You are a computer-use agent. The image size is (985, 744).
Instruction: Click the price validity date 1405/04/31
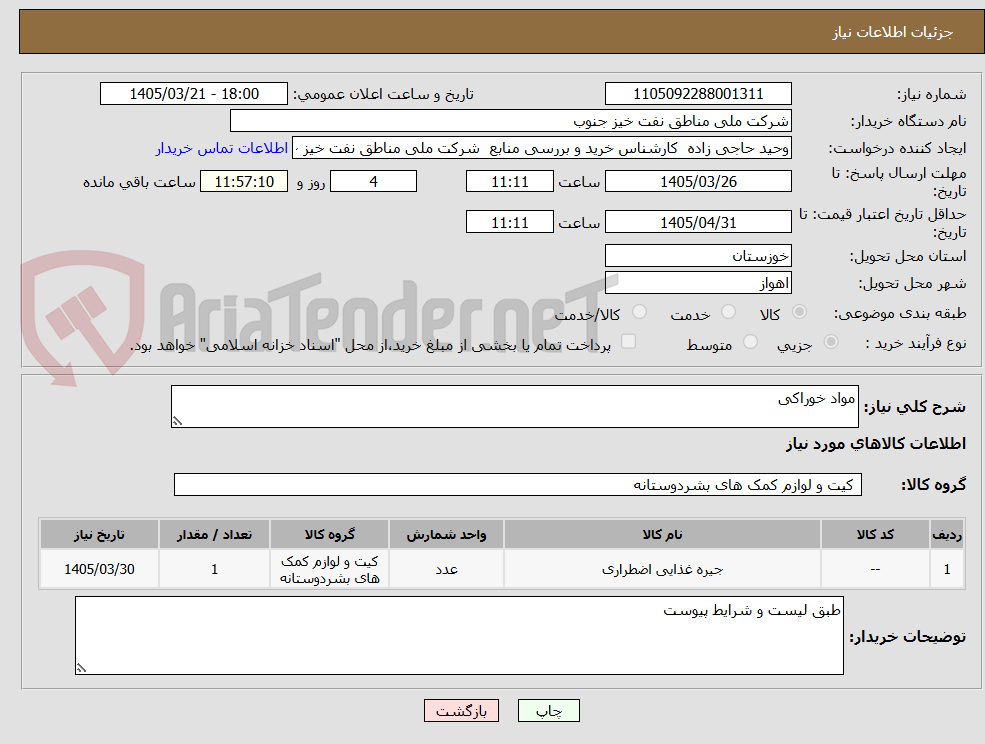click(698, 222)
